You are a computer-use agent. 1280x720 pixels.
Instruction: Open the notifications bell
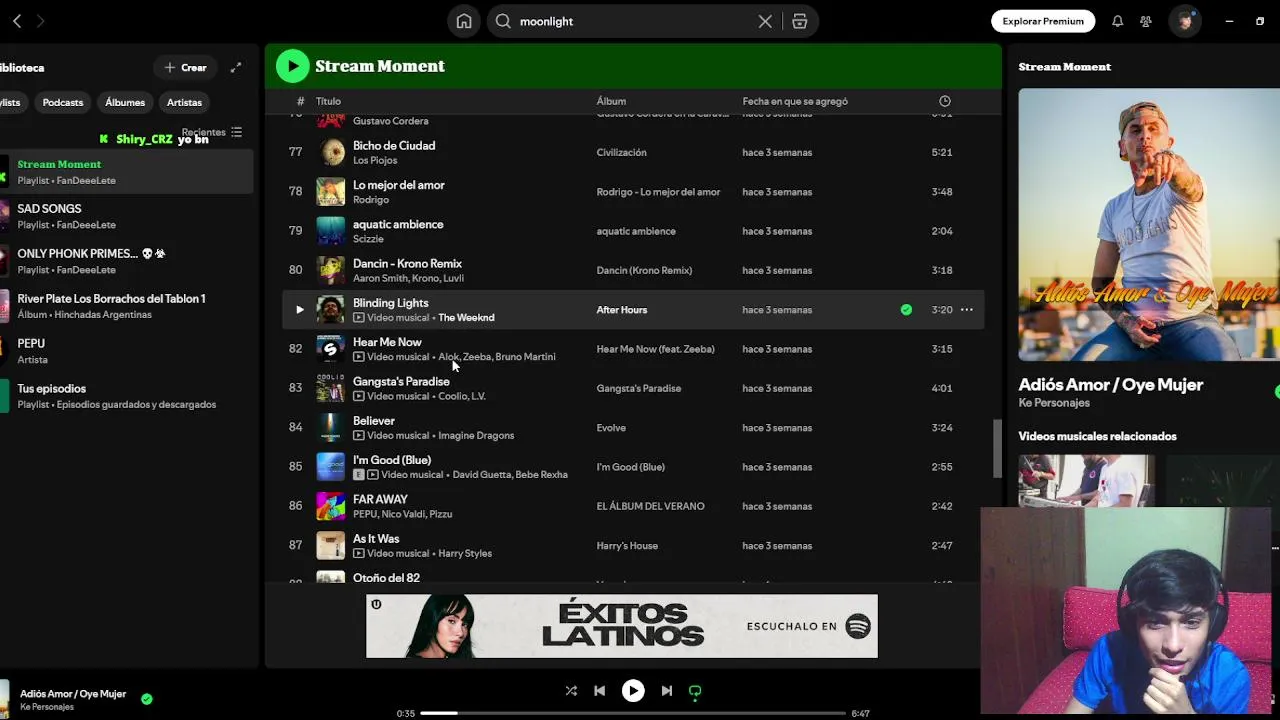point(1118,21)
